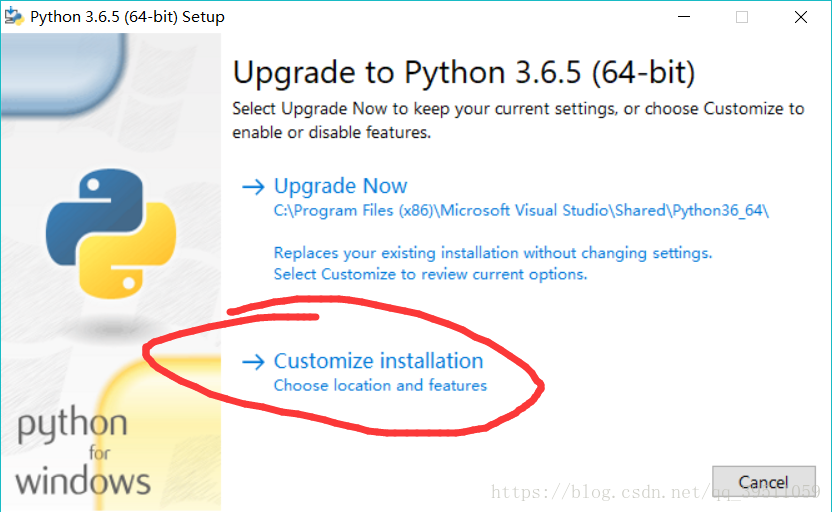Click the Python36_64 install path text
Viewport: 832px width, 512px height.
click(521, 211)
